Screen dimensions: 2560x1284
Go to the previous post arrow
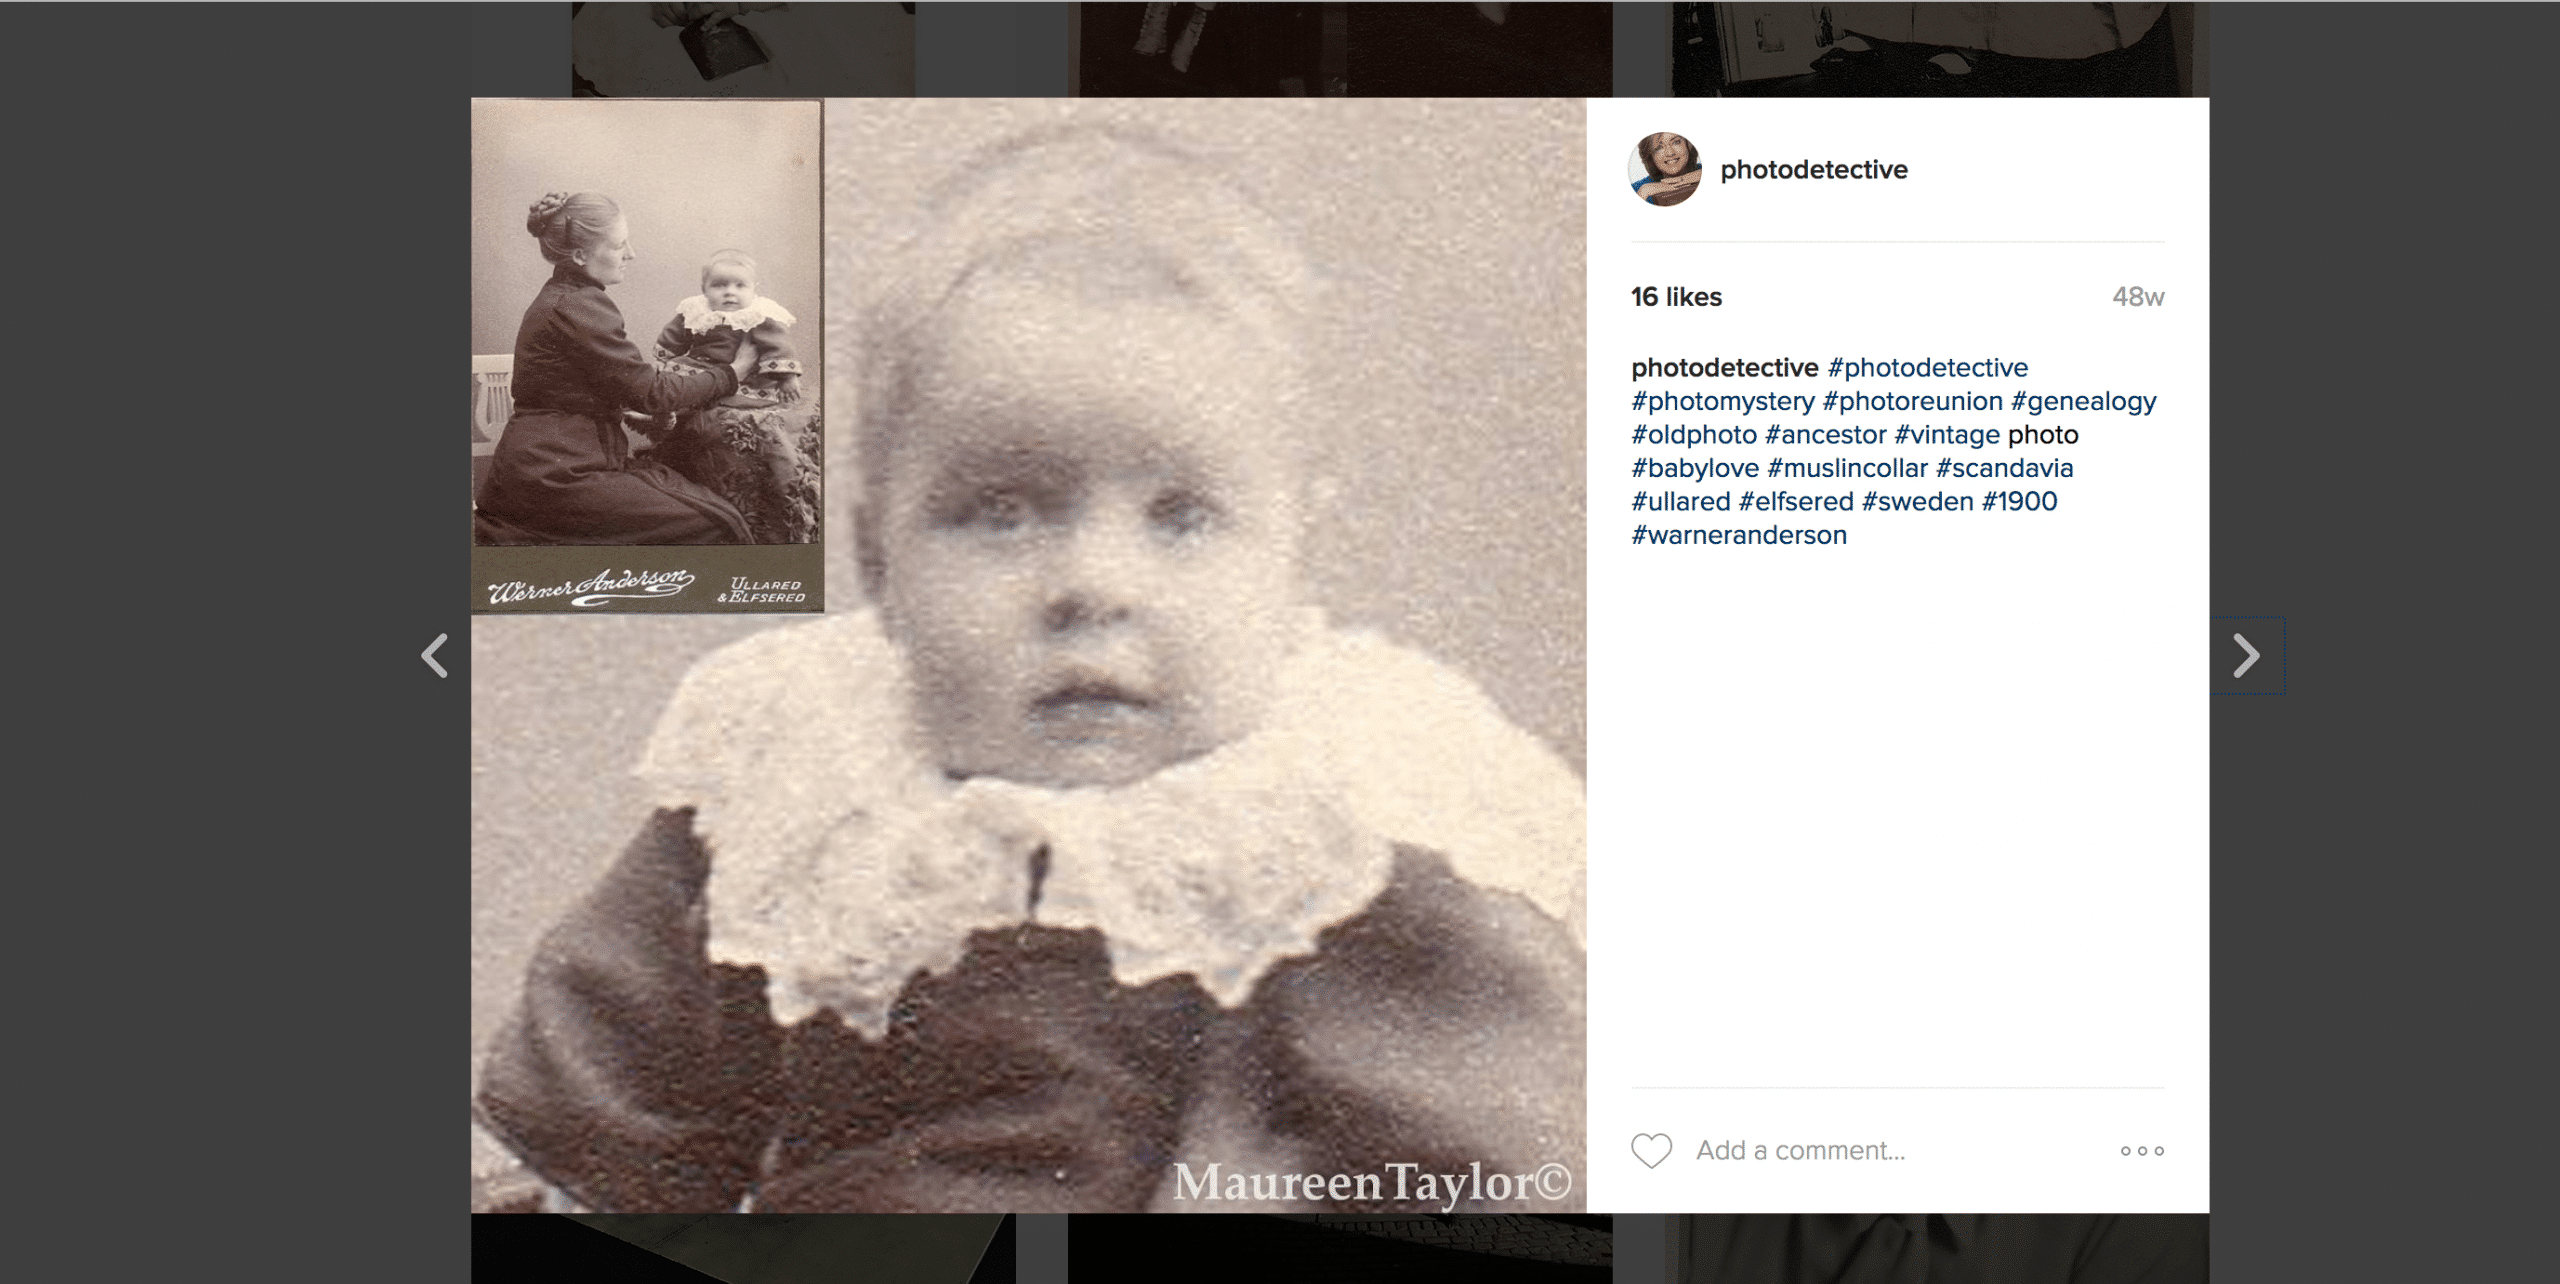[x=434, y=656]
